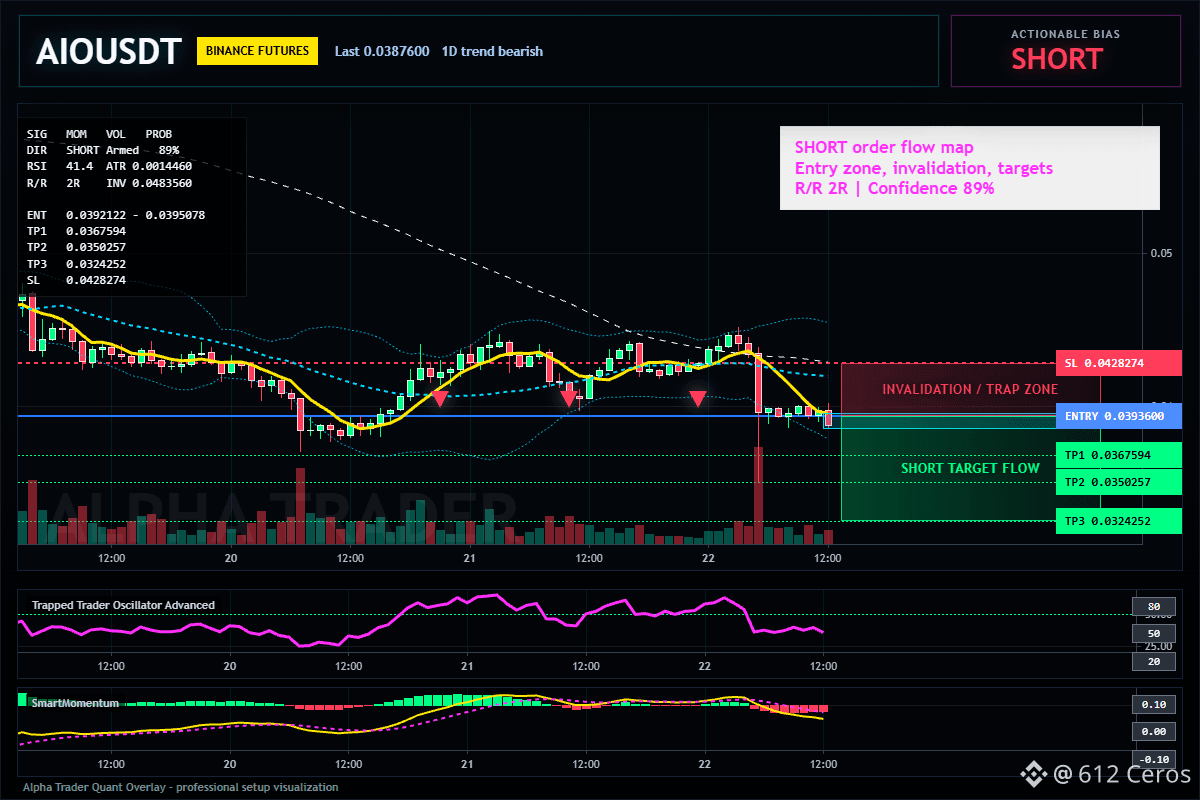Click the green TP1 0.0367594 price tag
This screenshot has width=1200, height=800.
click(1118, 455)
